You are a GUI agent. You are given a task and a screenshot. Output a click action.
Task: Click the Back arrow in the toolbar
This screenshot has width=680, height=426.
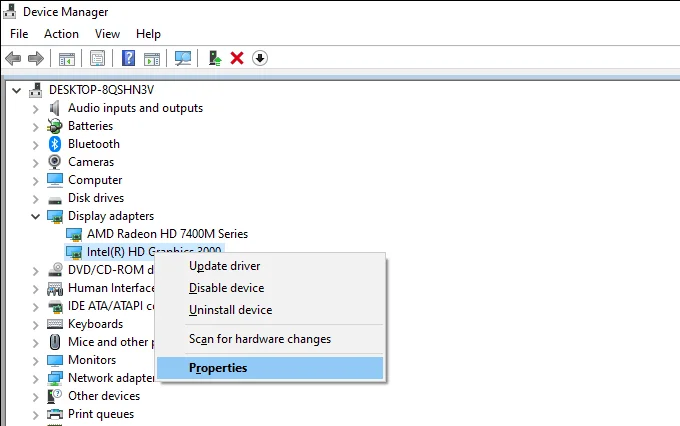click(x=14, y=58)
